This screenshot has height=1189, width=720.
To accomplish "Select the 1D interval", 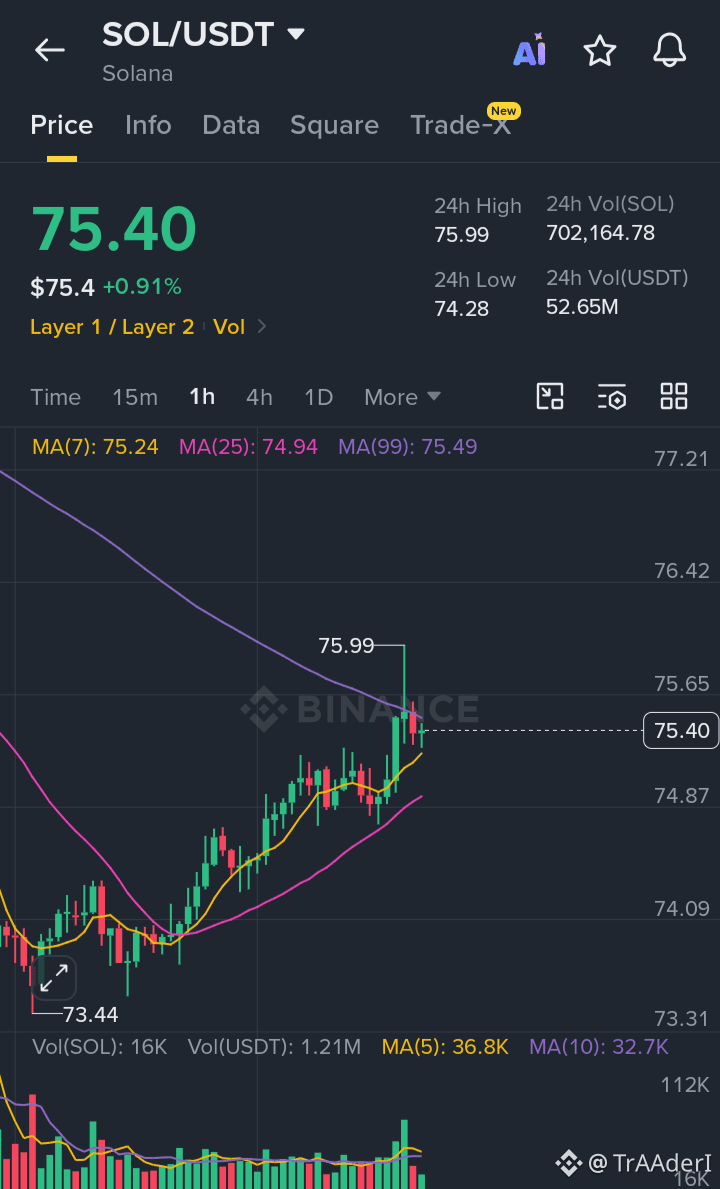I will tap(318, 397).
